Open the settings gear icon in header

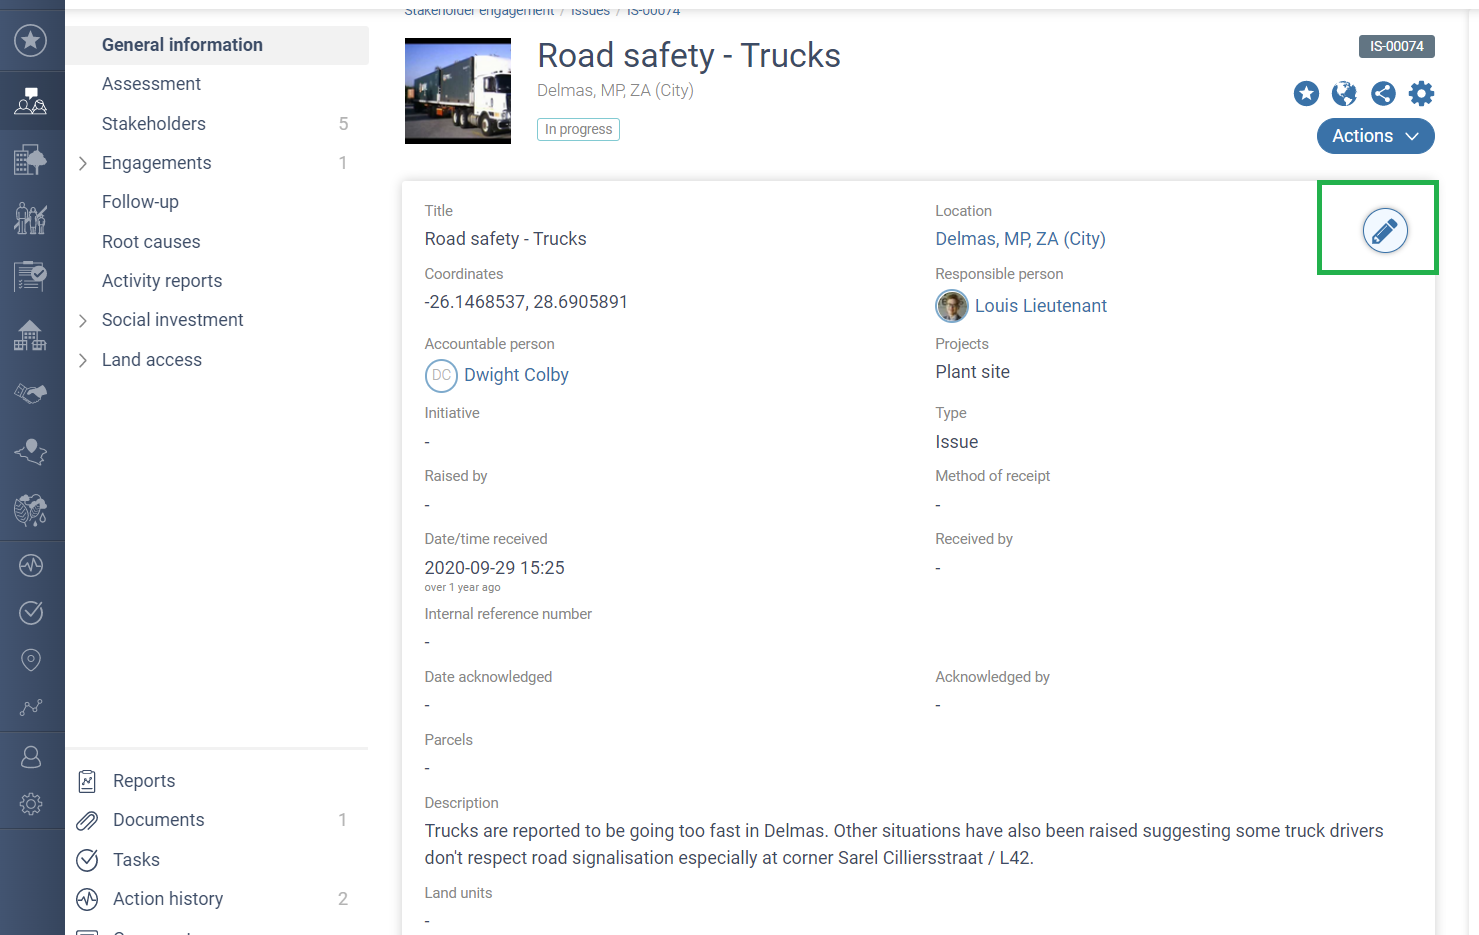(1421, 94)
